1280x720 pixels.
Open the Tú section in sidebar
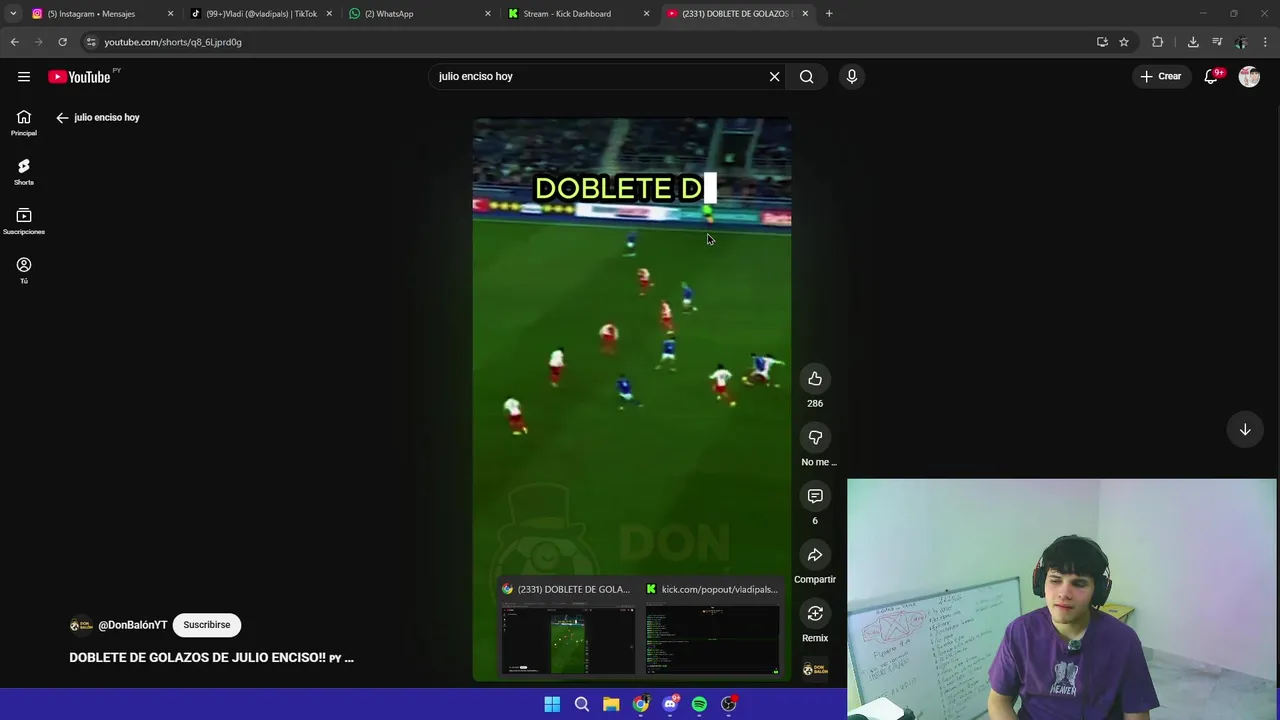click(x=24, y=270)
